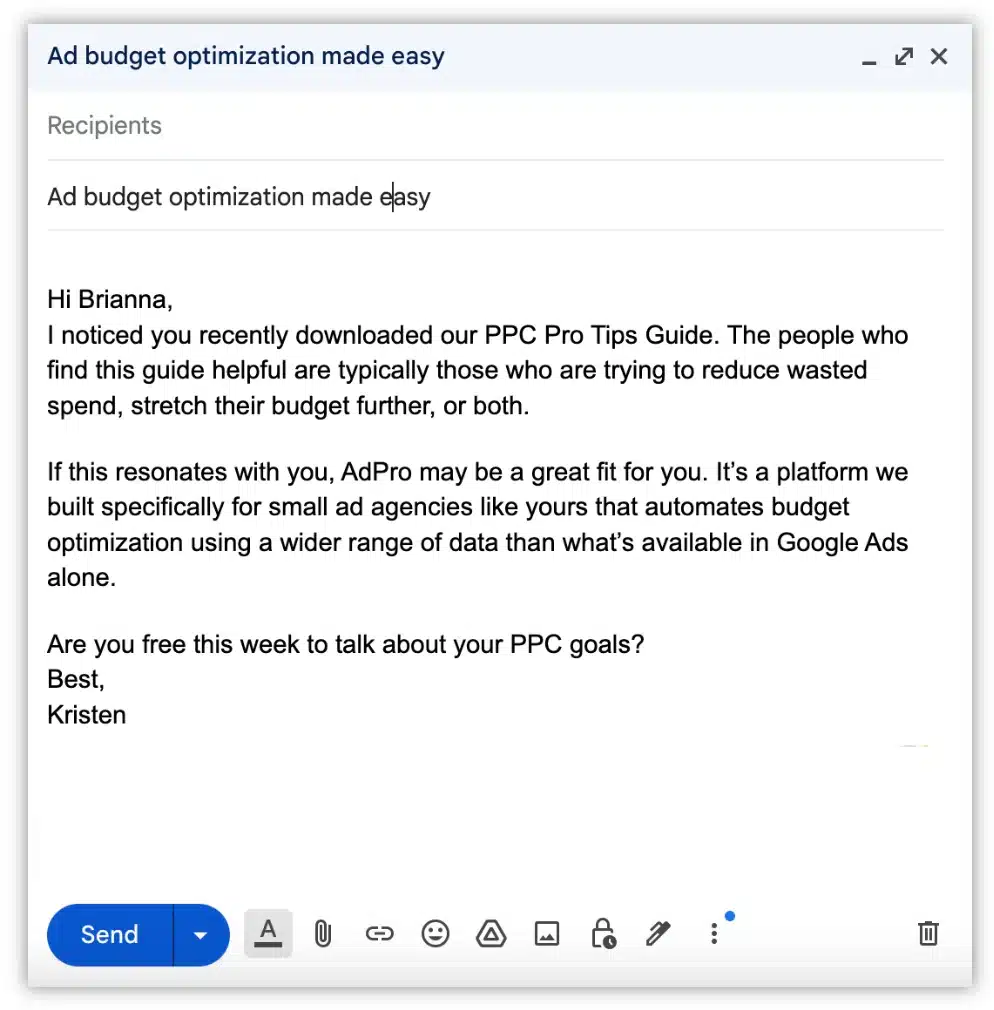
Task: Insert a photo into the email
Action: pyautogui.click(x=547, y=934)
